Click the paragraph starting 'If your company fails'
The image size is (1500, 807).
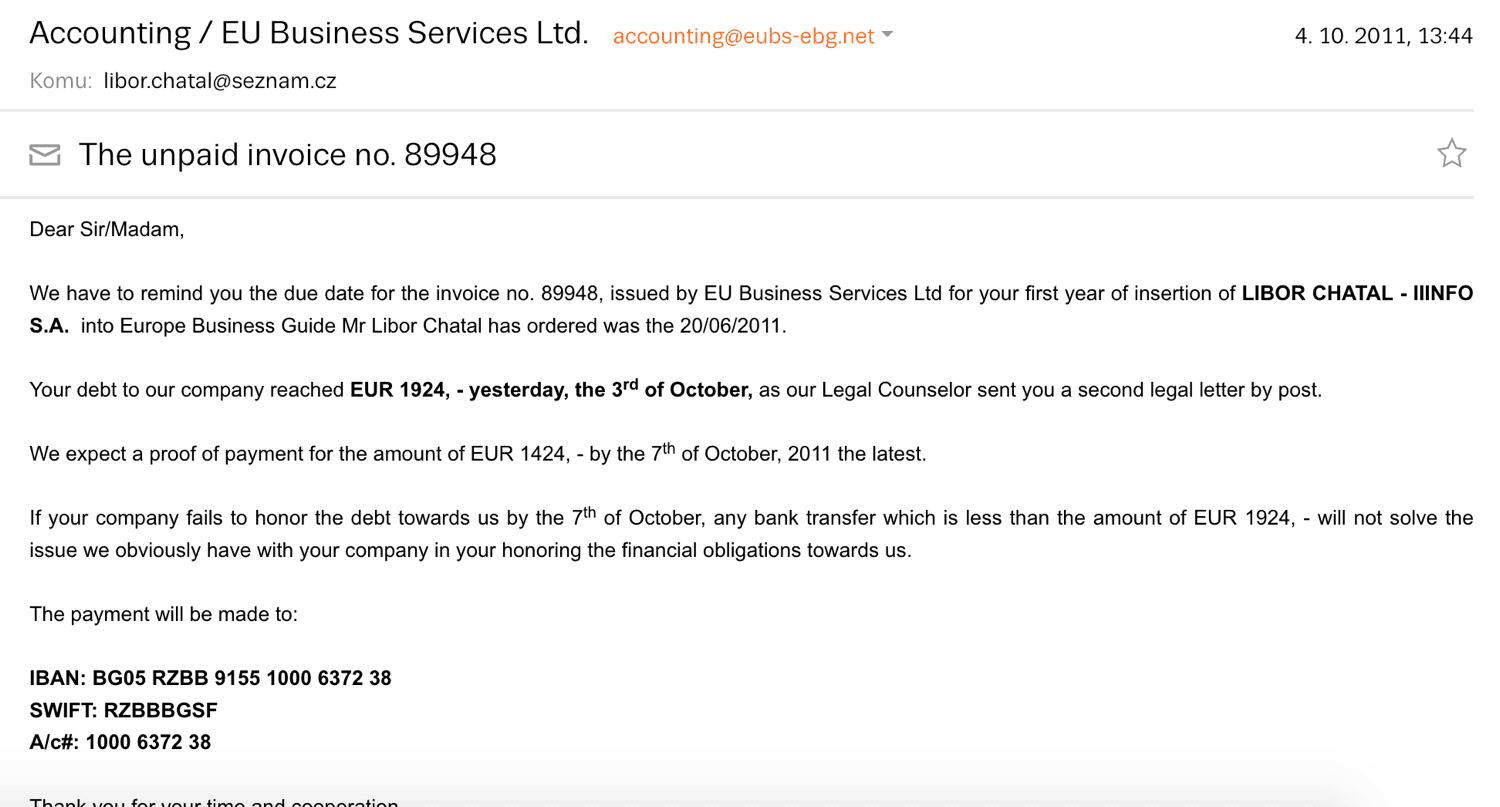pos(751,533)
